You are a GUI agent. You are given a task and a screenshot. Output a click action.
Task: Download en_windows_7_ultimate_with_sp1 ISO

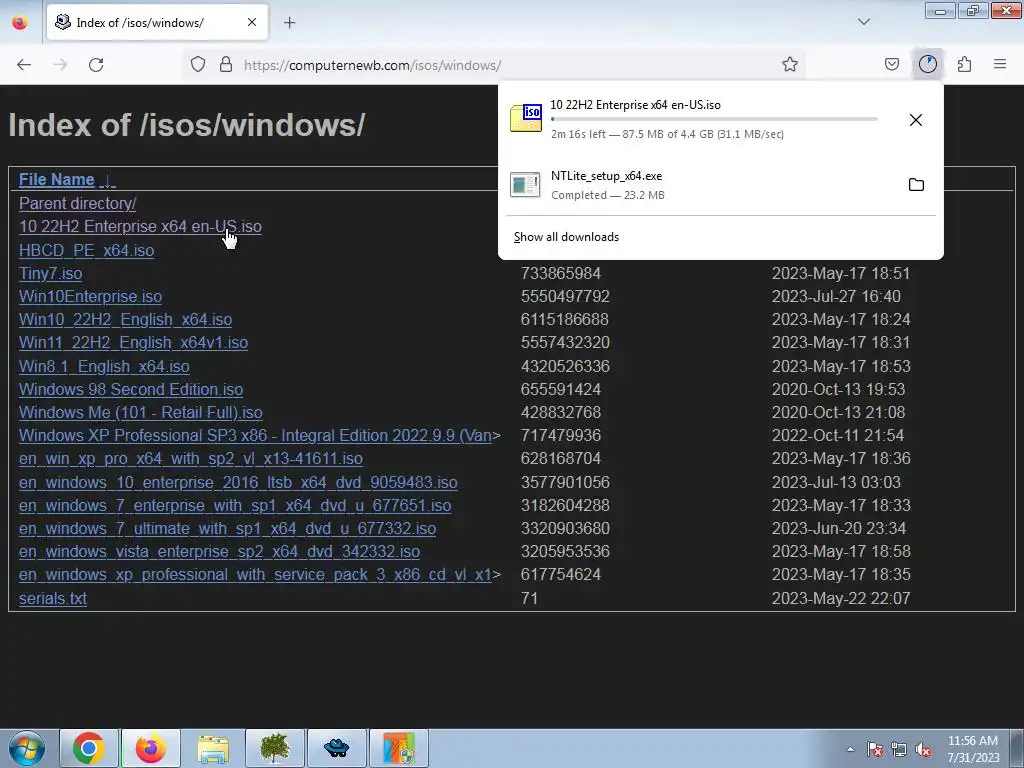coord(227,528)
